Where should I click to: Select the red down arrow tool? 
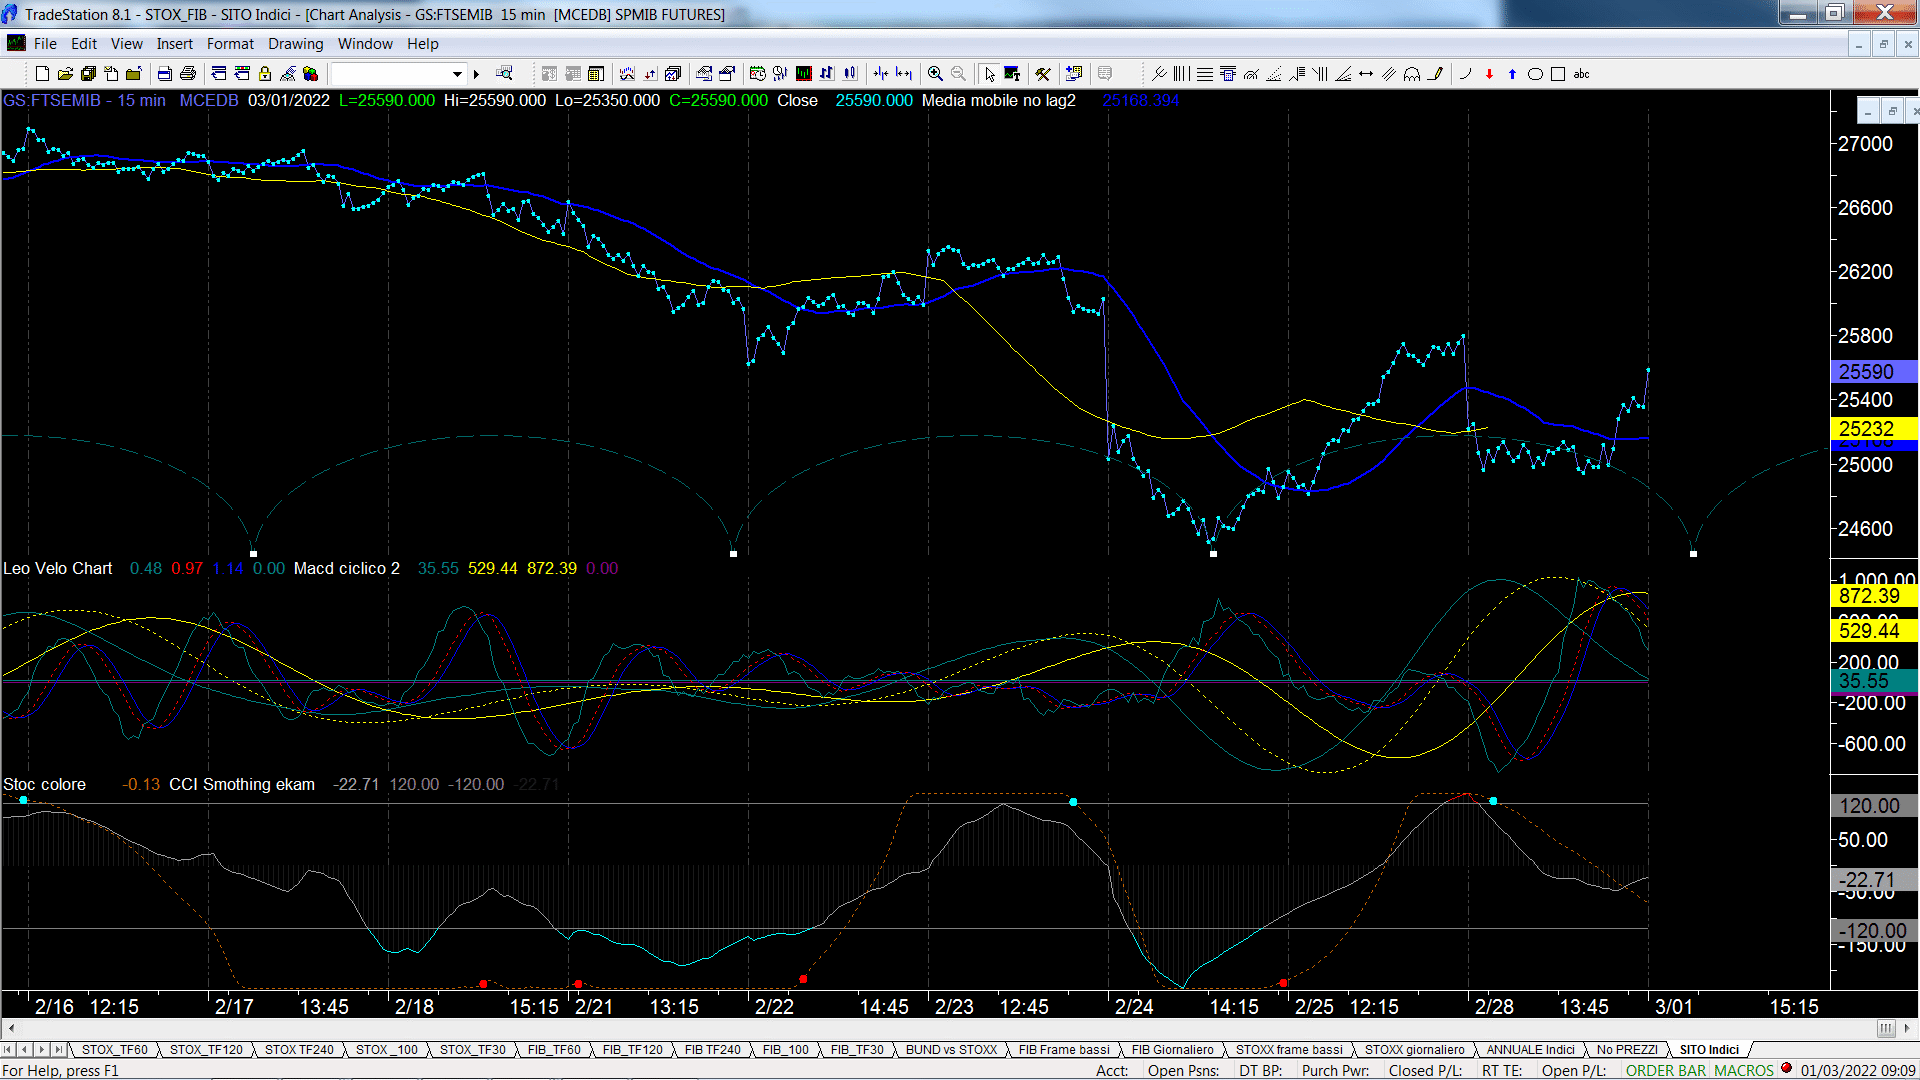point(1489,74)
